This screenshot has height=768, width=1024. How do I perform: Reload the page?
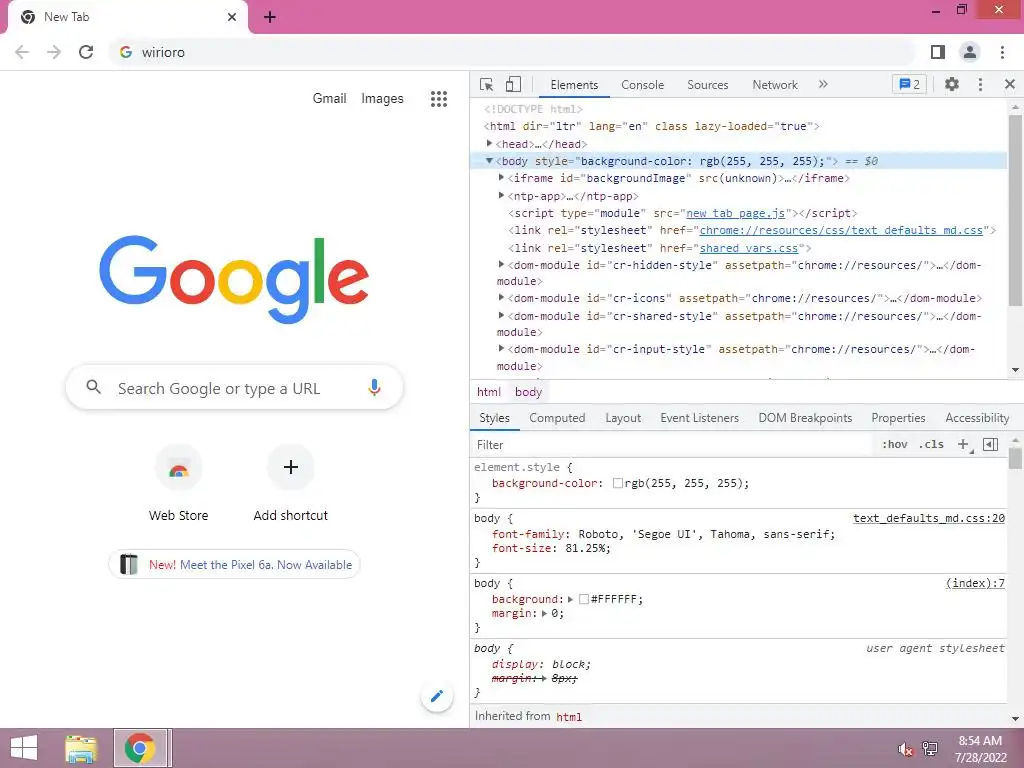pos(86,52)
